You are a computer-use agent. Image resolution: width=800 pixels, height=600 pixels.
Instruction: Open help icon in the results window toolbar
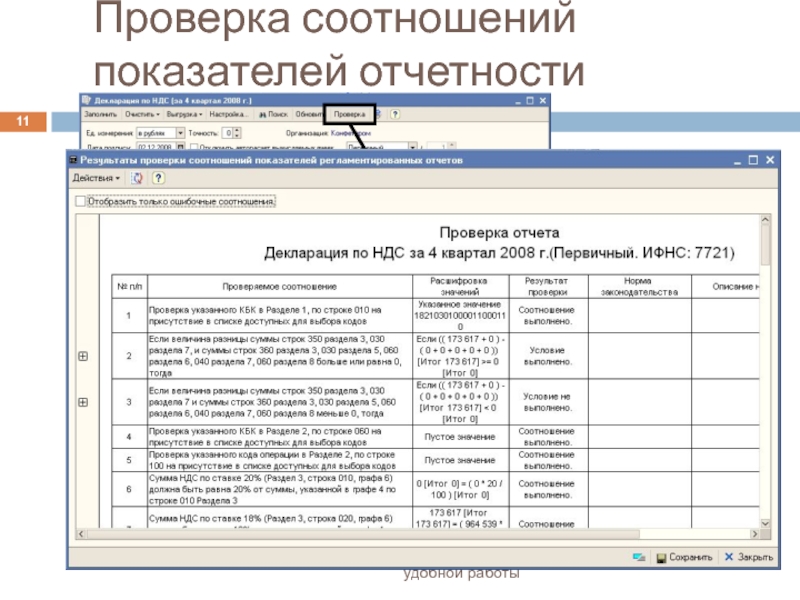coord(158,178)
